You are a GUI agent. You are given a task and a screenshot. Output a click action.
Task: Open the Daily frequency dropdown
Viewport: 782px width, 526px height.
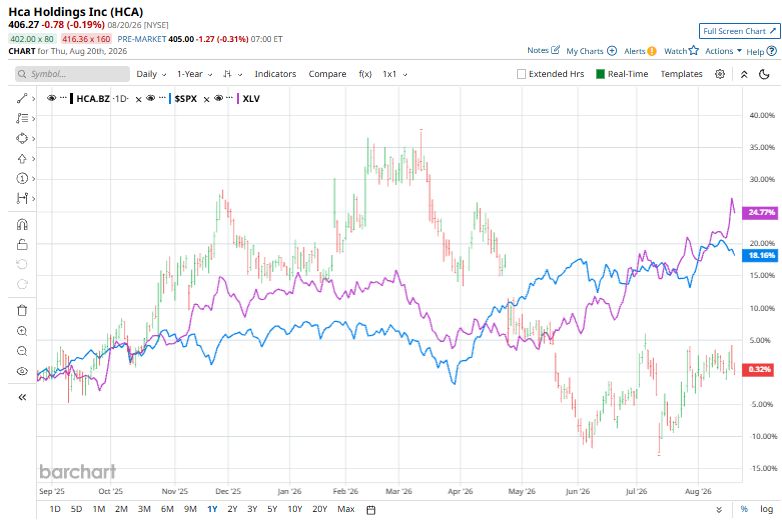pyautogui.click(x=151, y=74)
